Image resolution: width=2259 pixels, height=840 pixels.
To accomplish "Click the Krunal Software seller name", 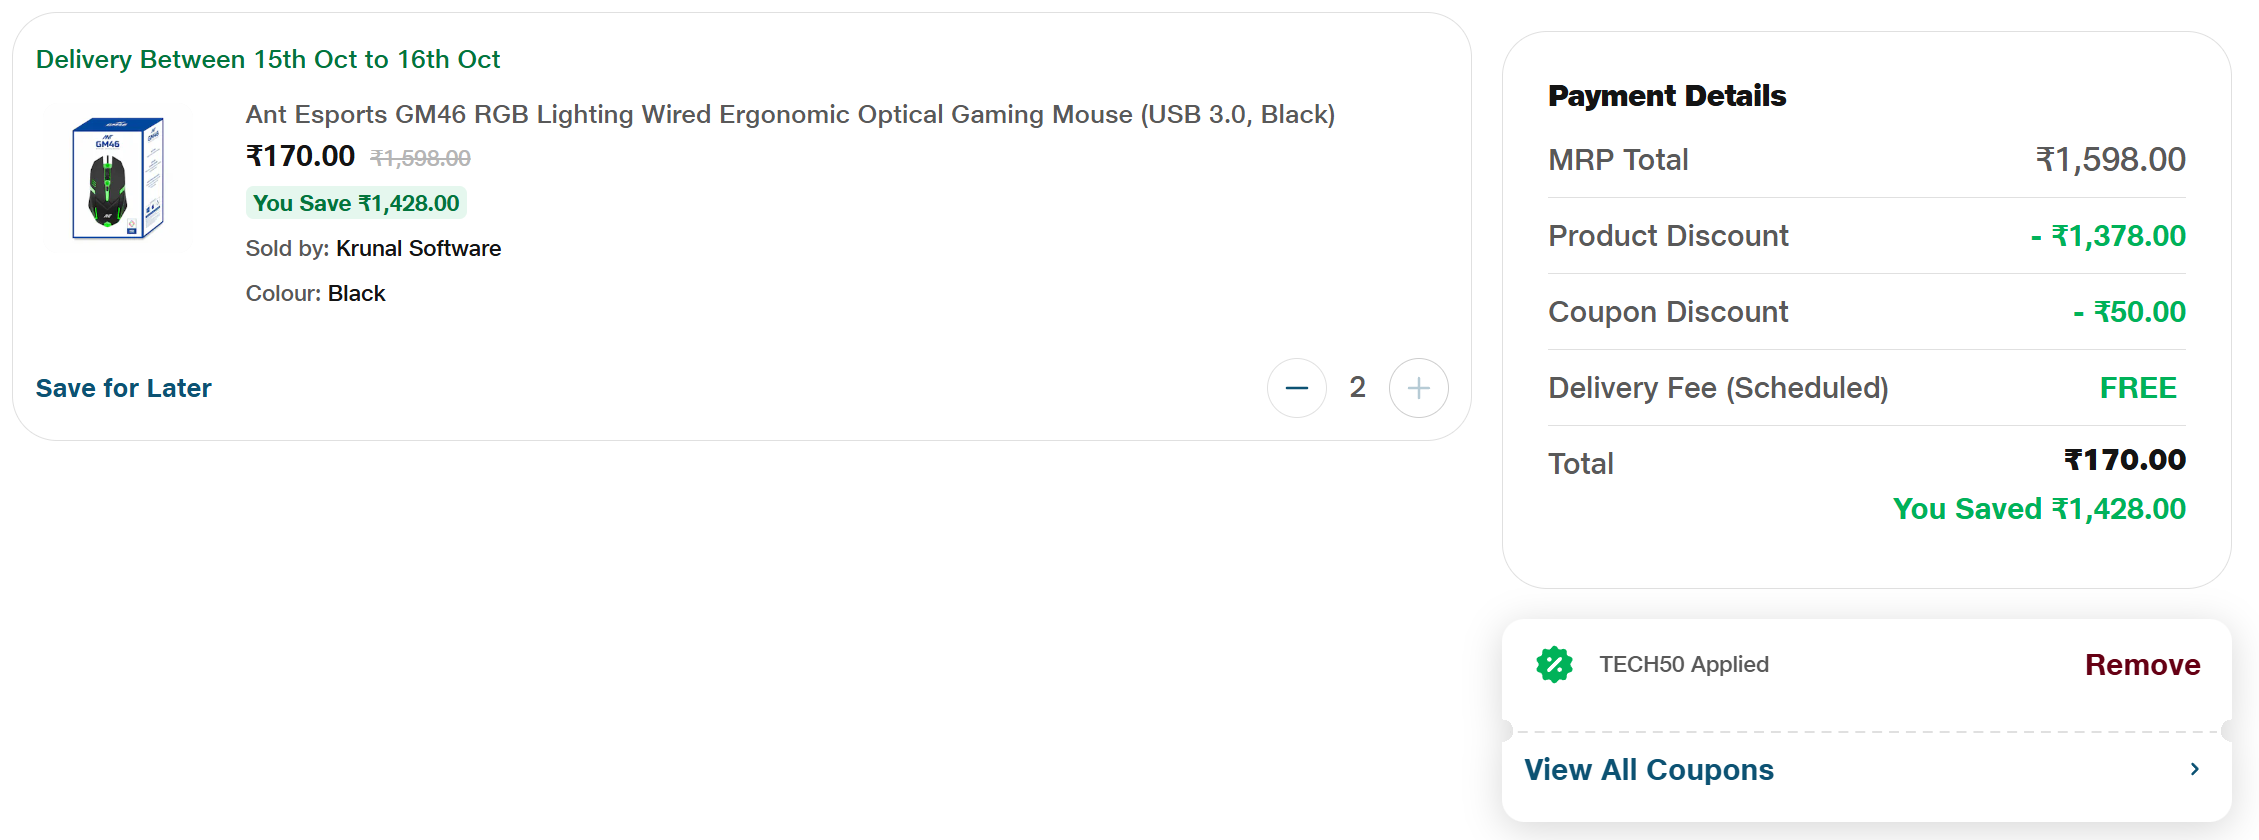I will 418,248.
